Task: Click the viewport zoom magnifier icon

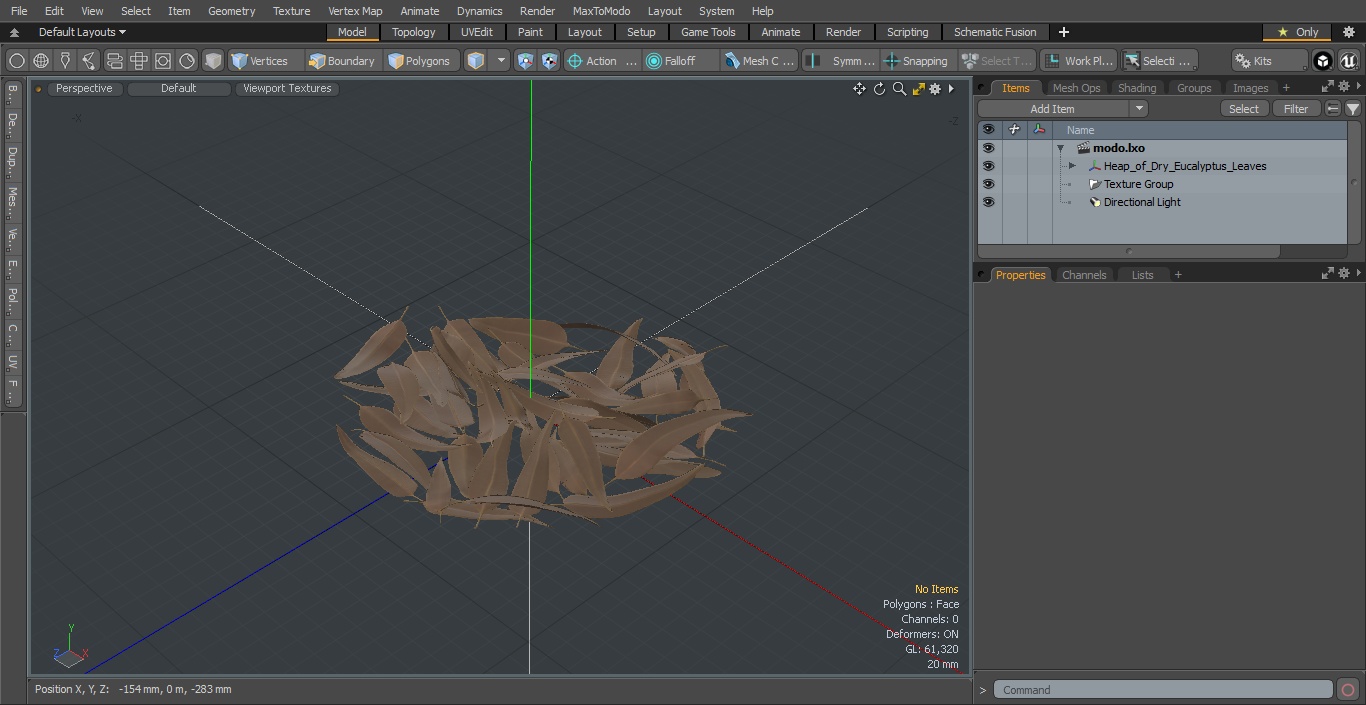Action: [899, 89]
